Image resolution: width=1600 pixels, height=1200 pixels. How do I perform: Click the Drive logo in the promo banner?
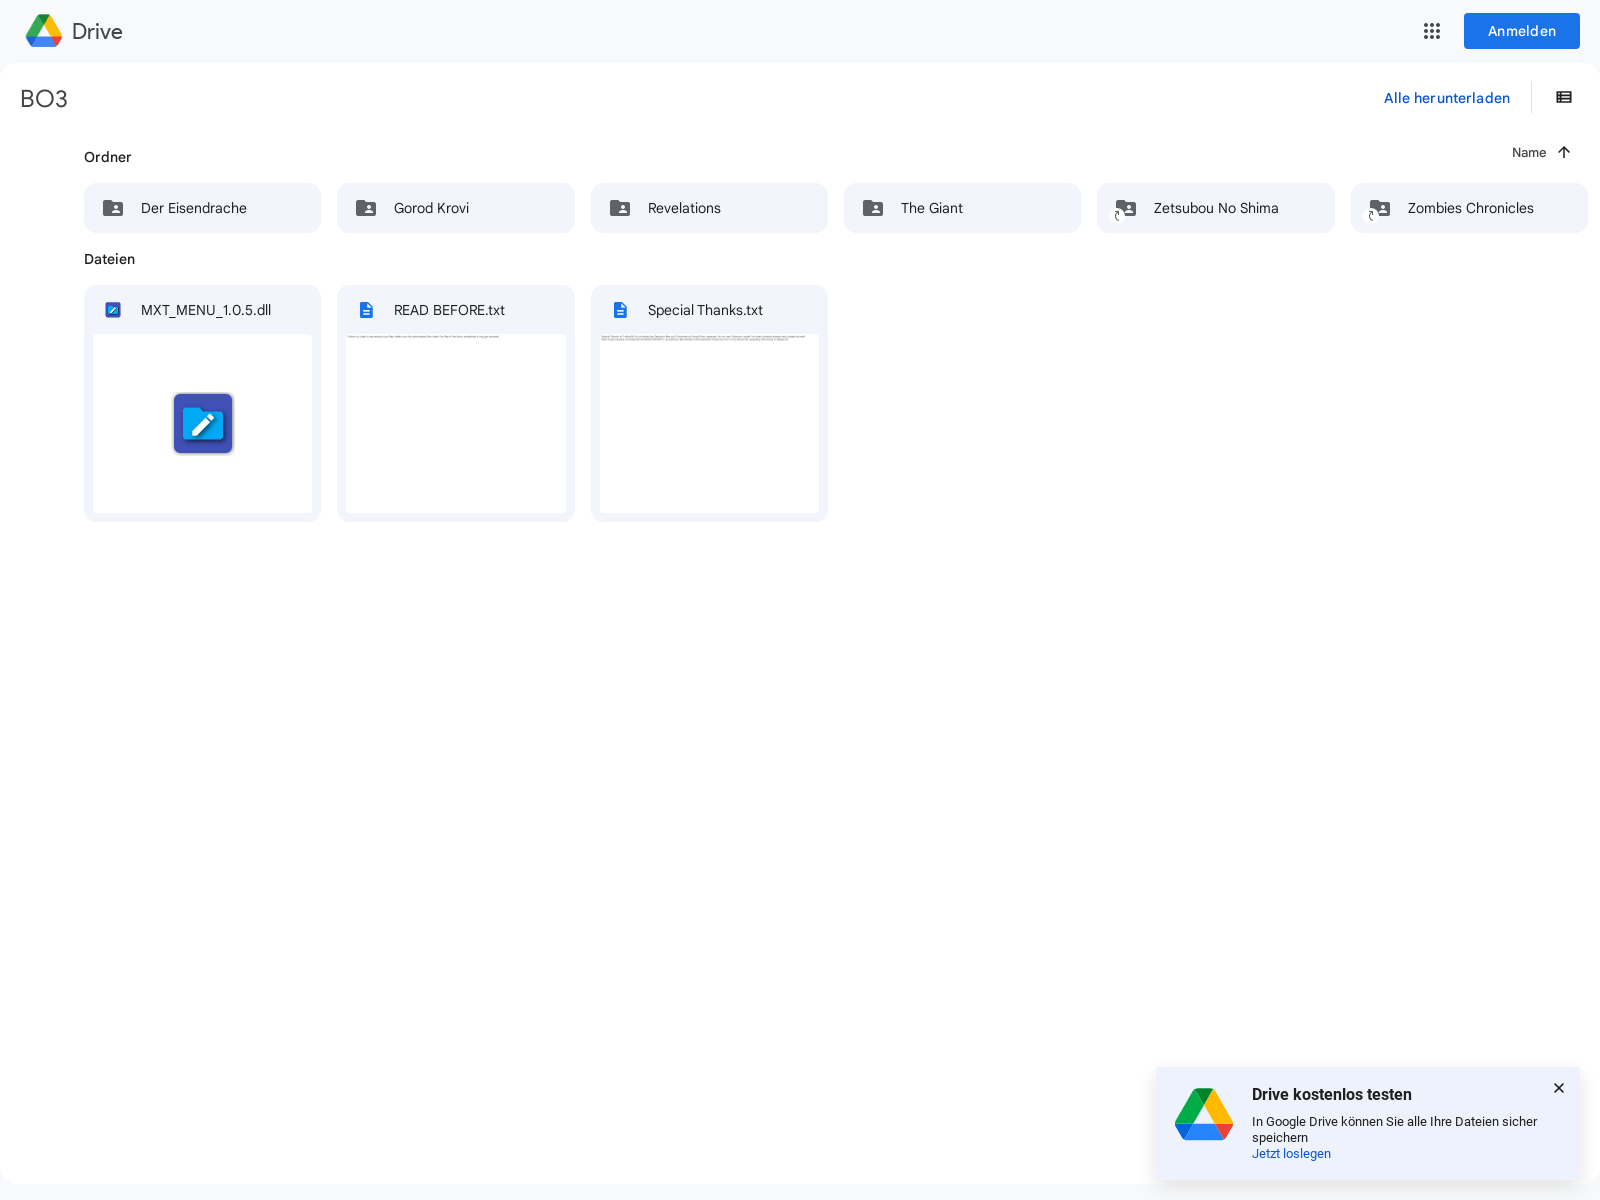tap(1204, 1114)
